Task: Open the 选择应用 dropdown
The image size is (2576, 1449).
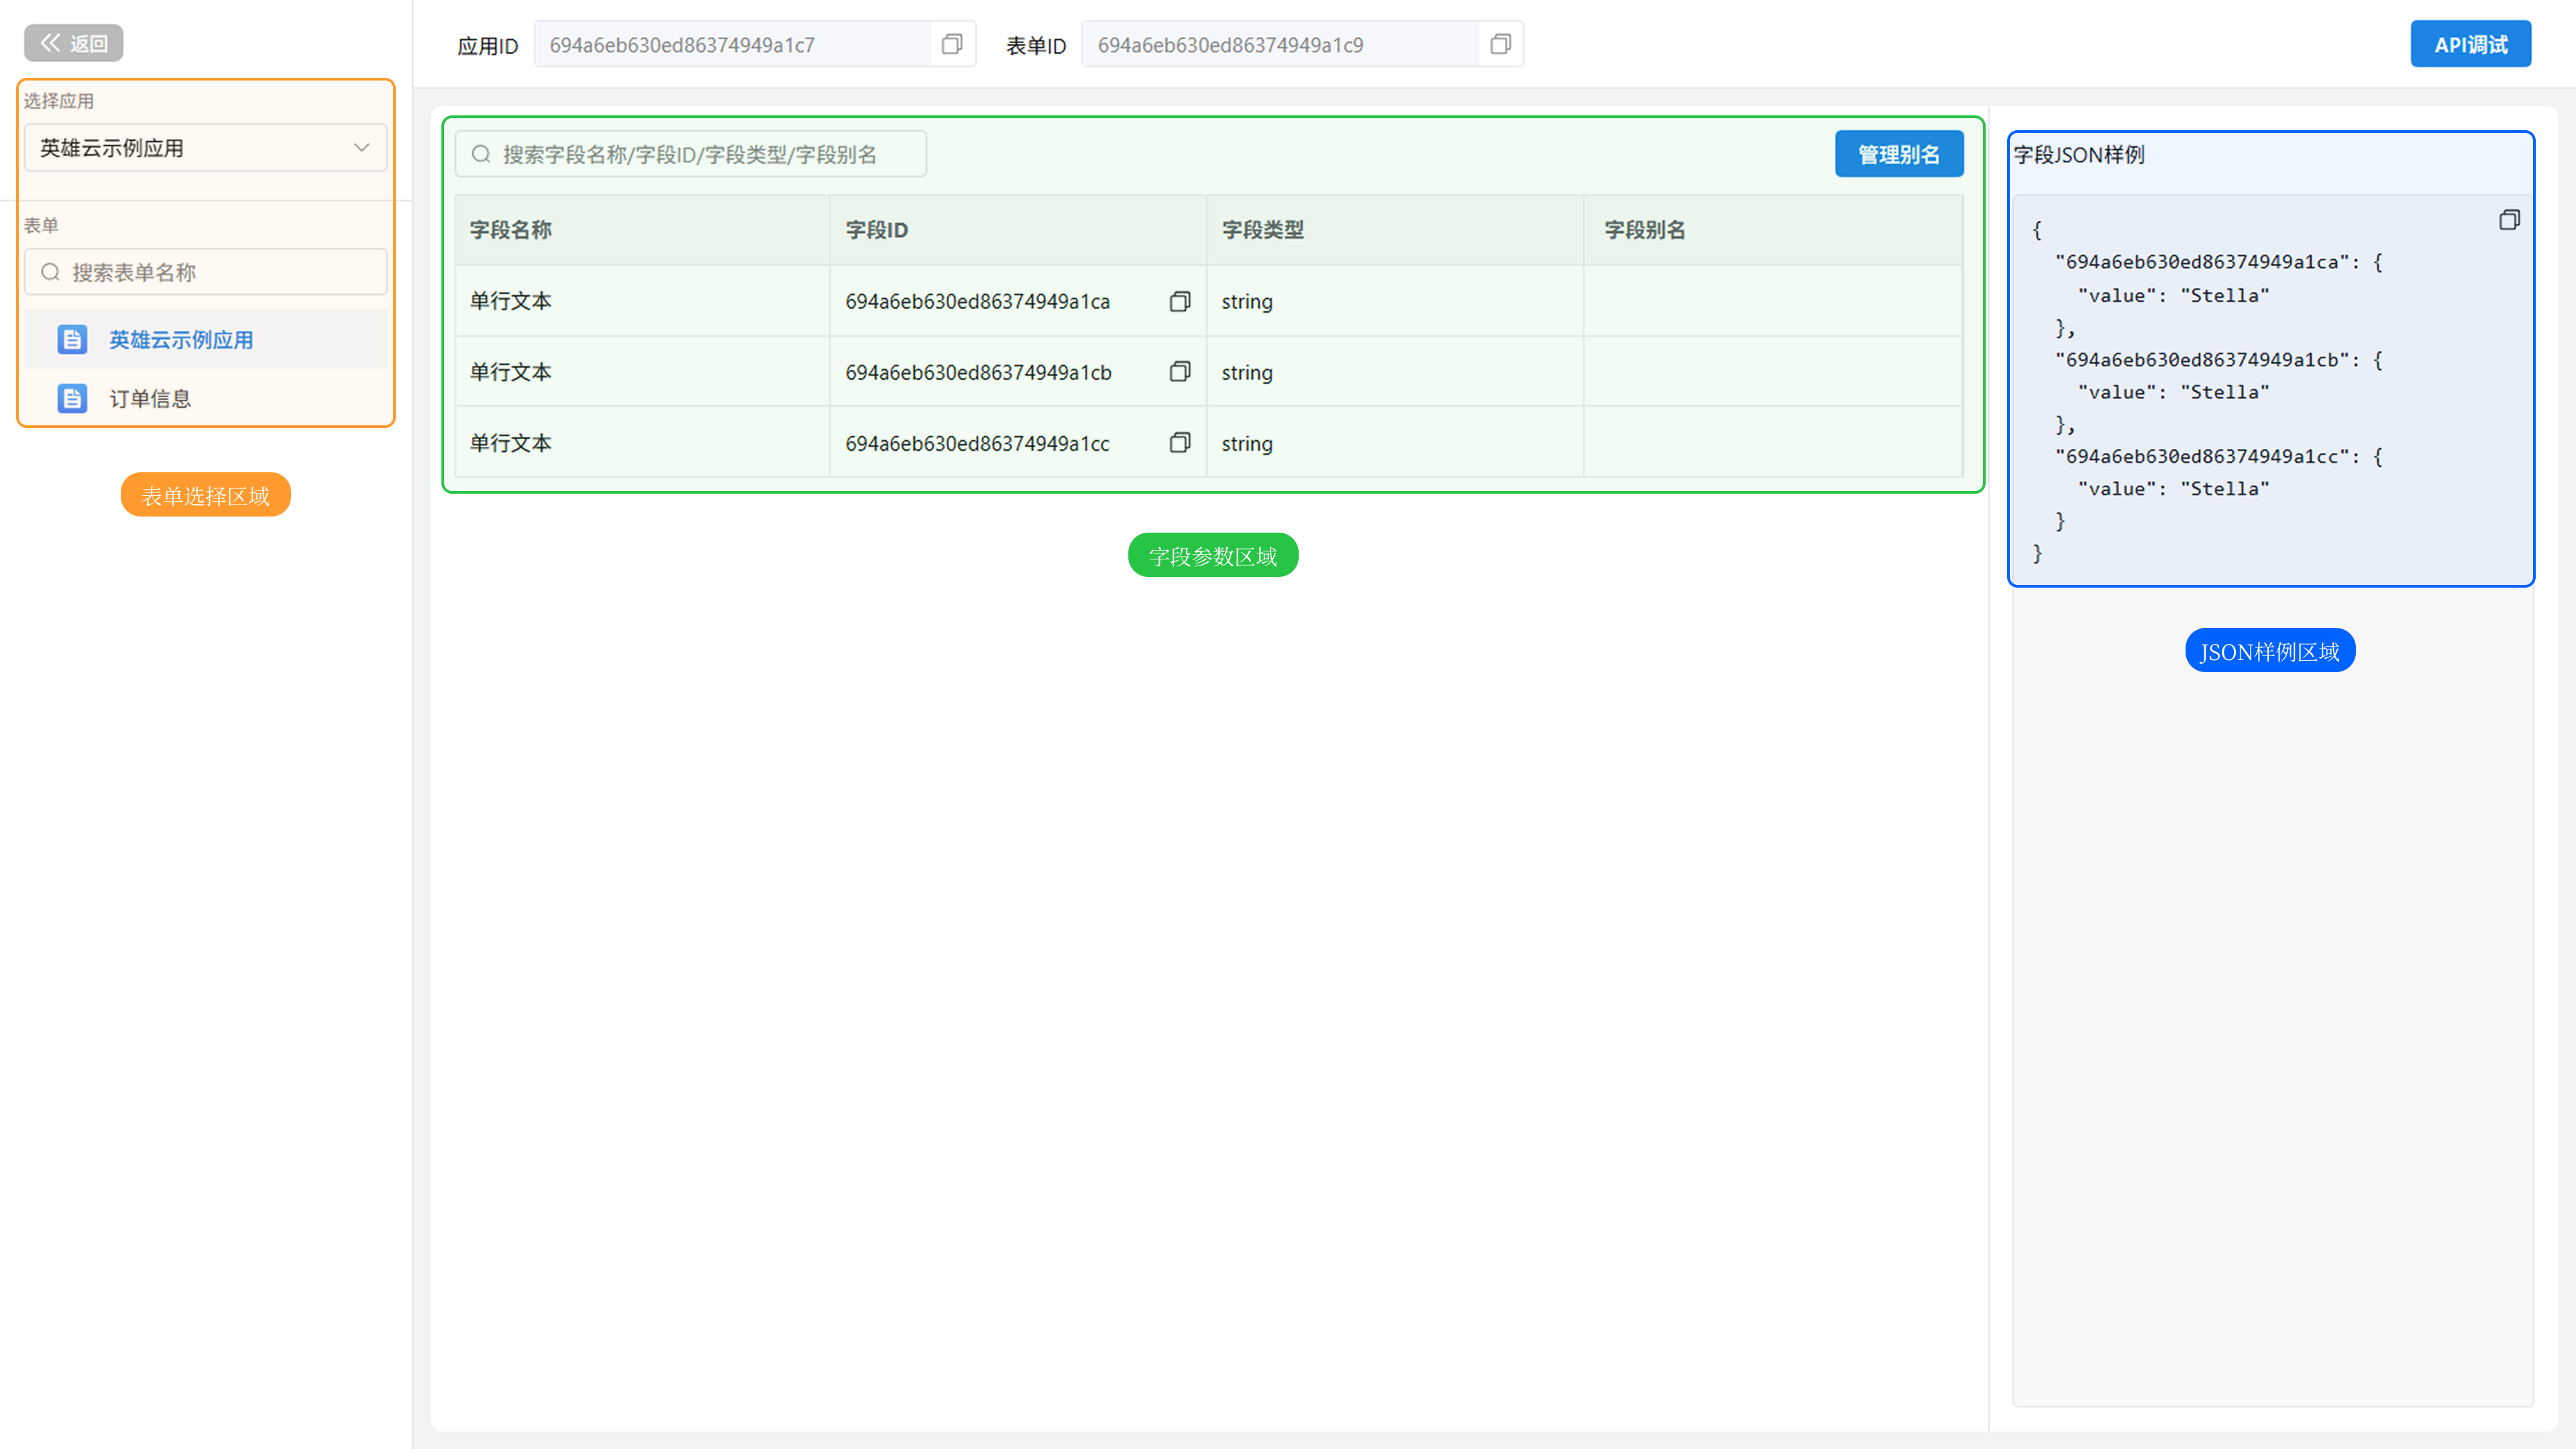Action: point(205,148)
